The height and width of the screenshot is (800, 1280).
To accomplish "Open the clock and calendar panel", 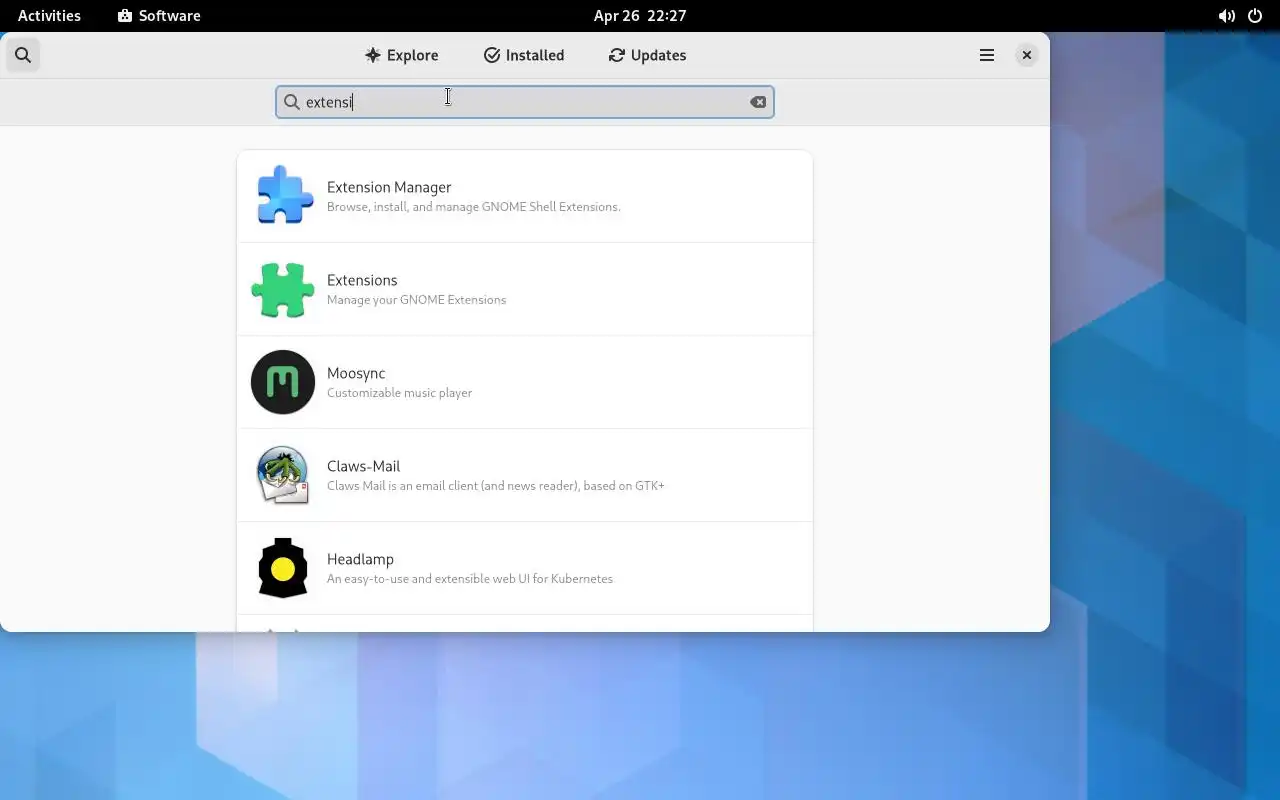I will [x=640, y=15].
